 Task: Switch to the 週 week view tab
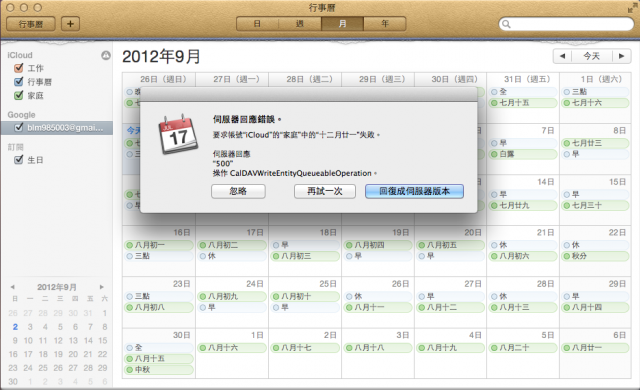300,24
